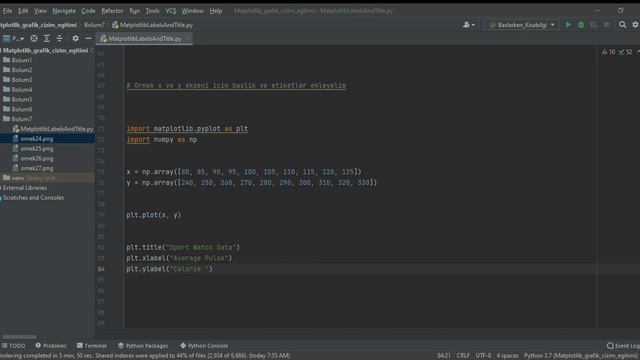Select ornek24.png in the project tree

[37, 139]
